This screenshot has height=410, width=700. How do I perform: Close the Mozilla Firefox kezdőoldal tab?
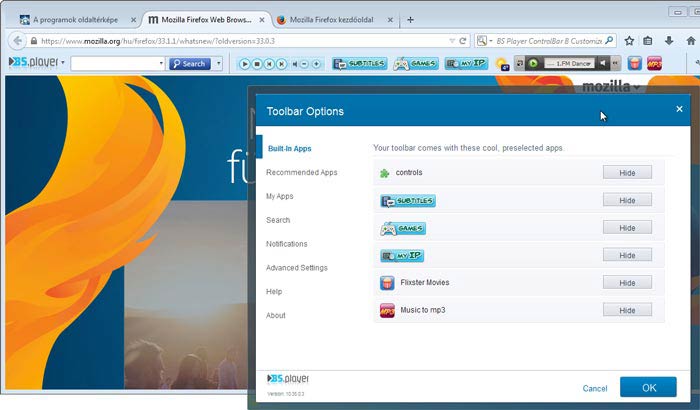click(390, 20)
